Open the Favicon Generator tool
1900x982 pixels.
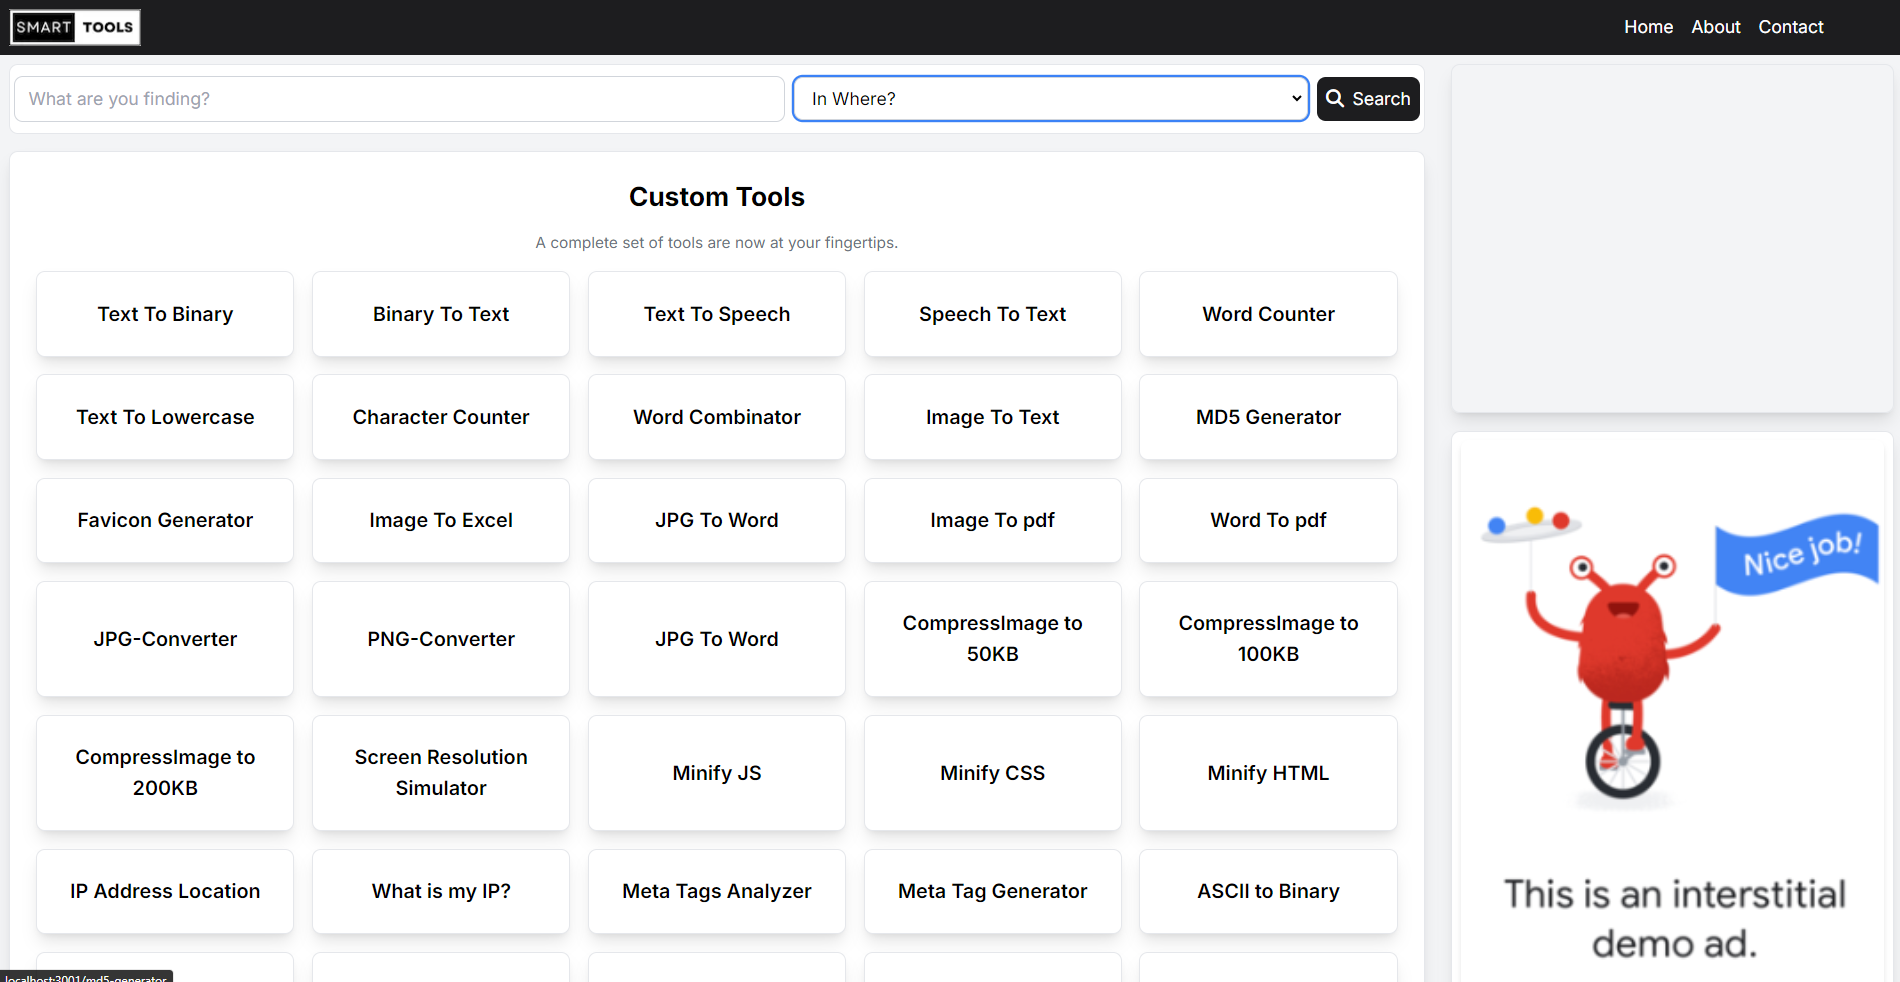(165, 520)
